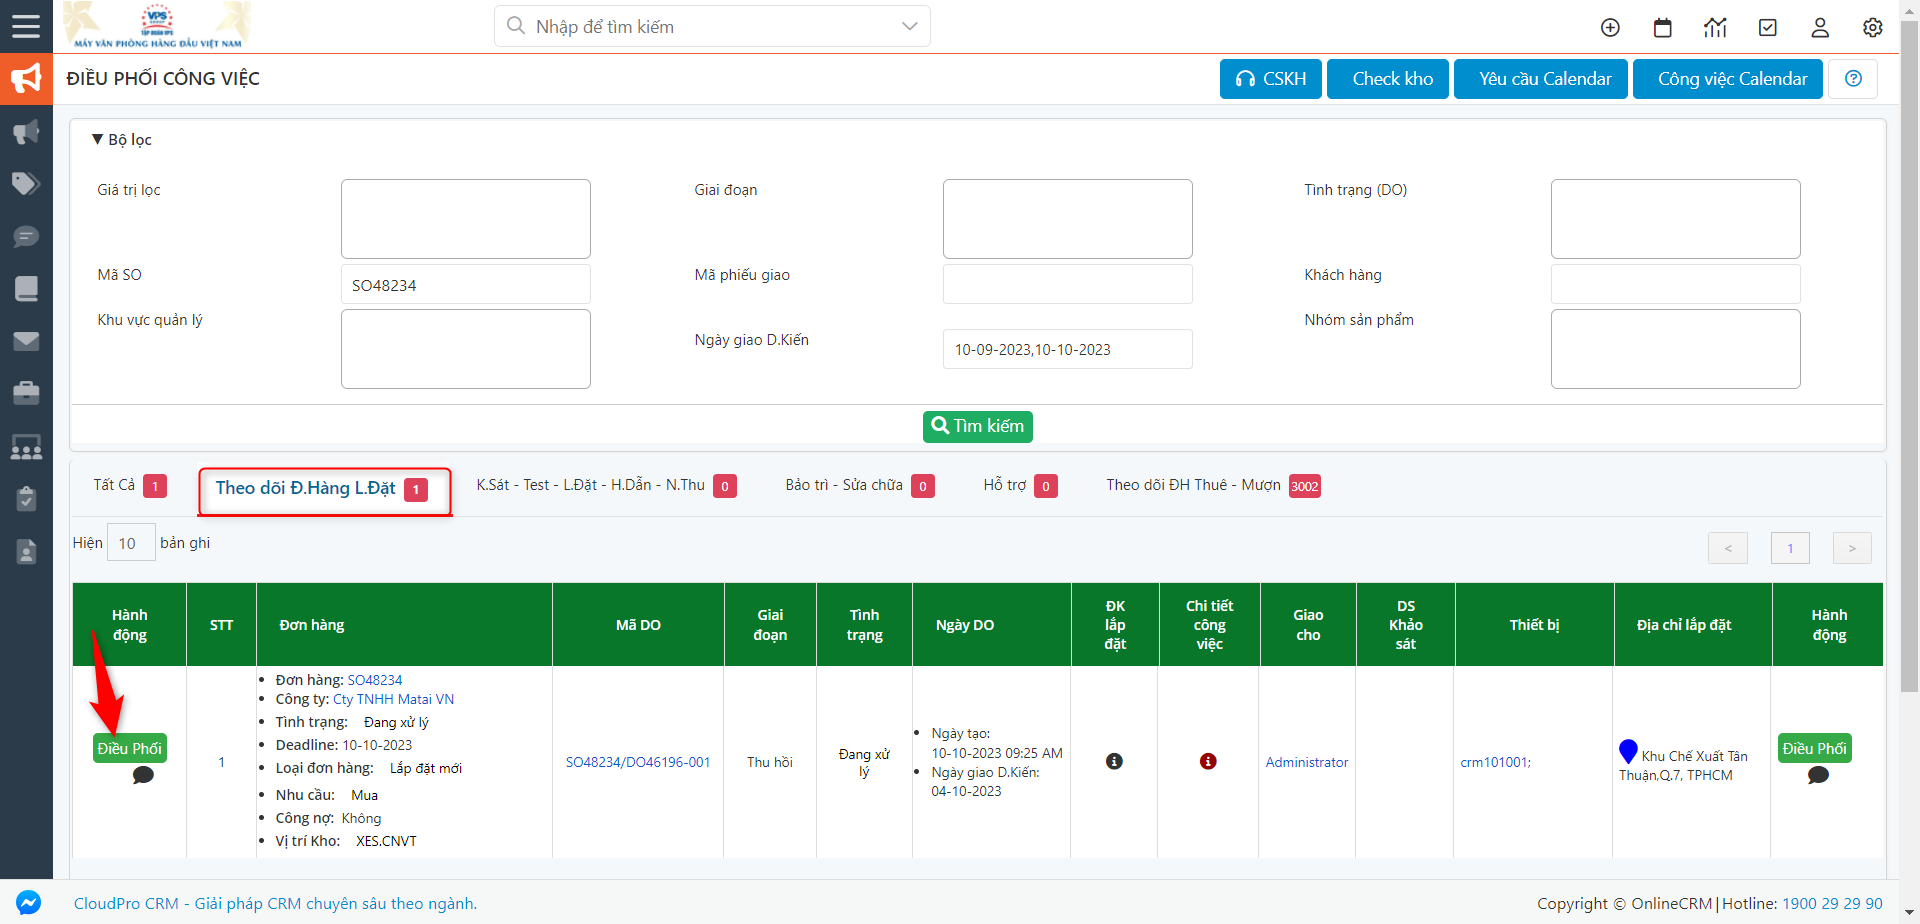Viewport: 1920px width, 924px height.
Task: Open the Khu vực quản lý select box
Action: pos(466,349)
